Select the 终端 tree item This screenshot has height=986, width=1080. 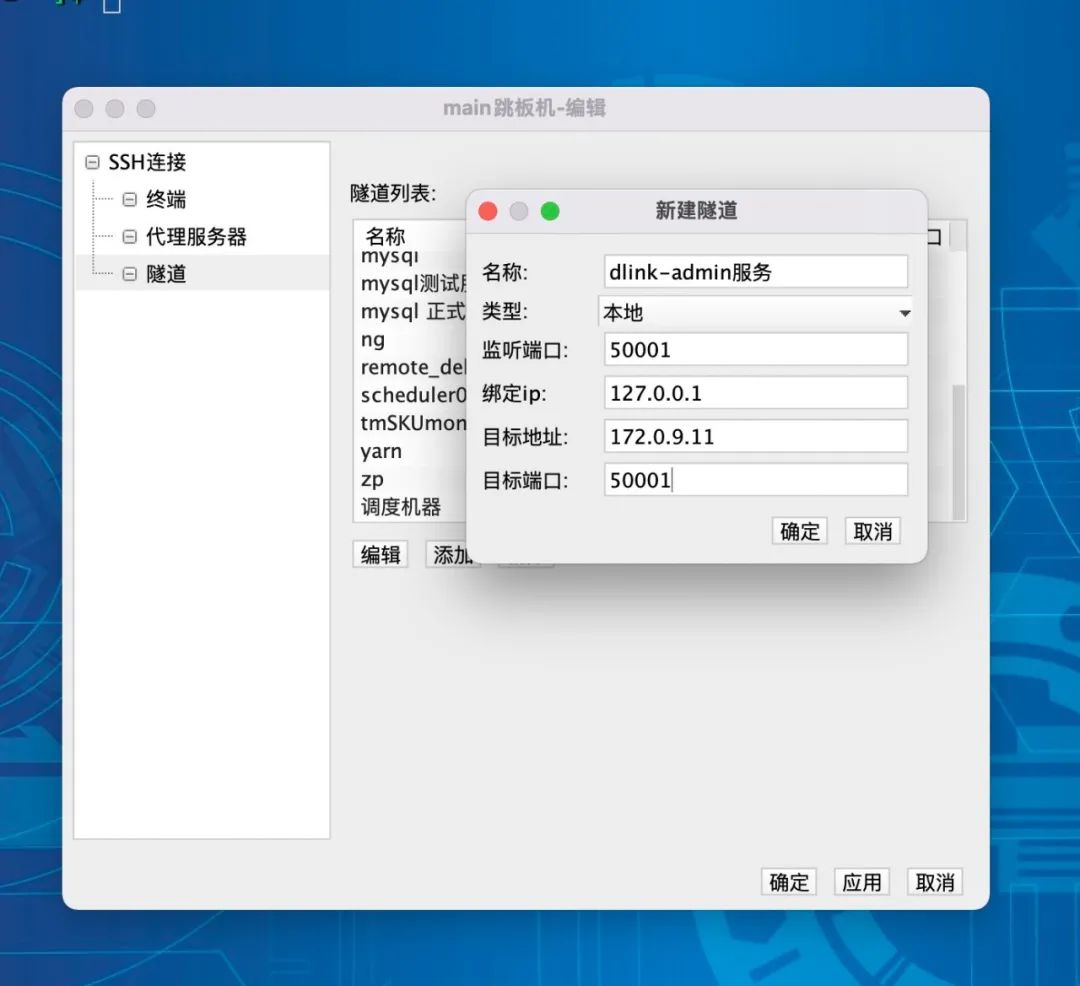[x=165, y=200]
